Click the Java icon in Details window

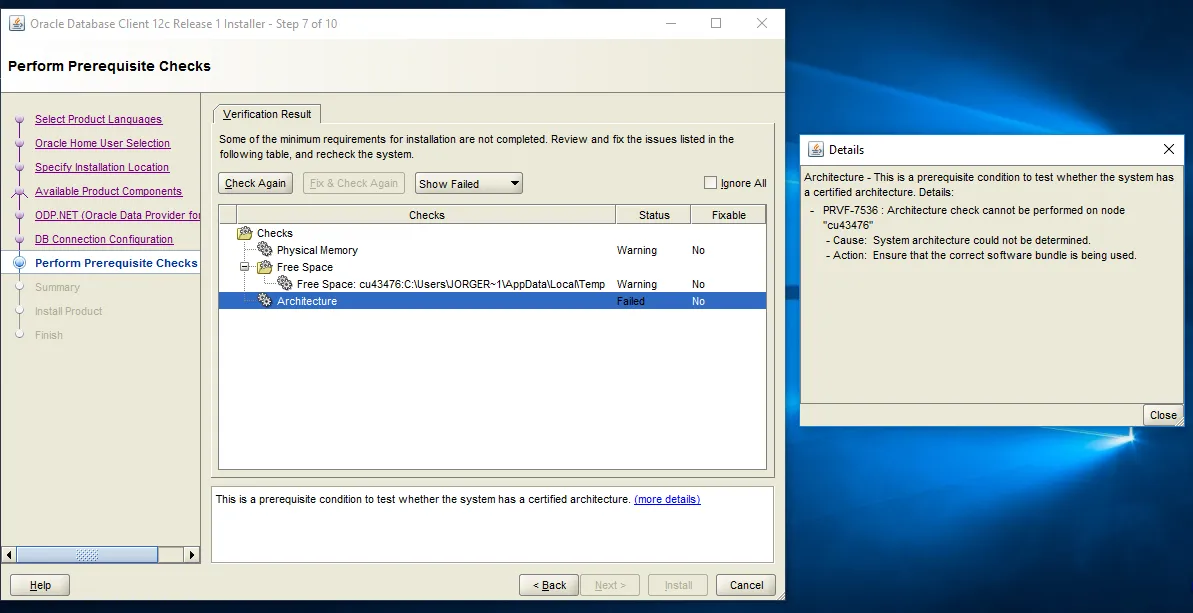pyautogui.click(x=816, y=150)
